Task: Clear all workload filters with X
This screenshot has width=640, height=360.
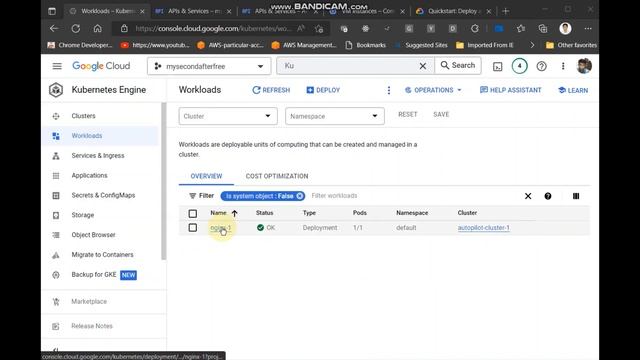Action: coord(528,196)
